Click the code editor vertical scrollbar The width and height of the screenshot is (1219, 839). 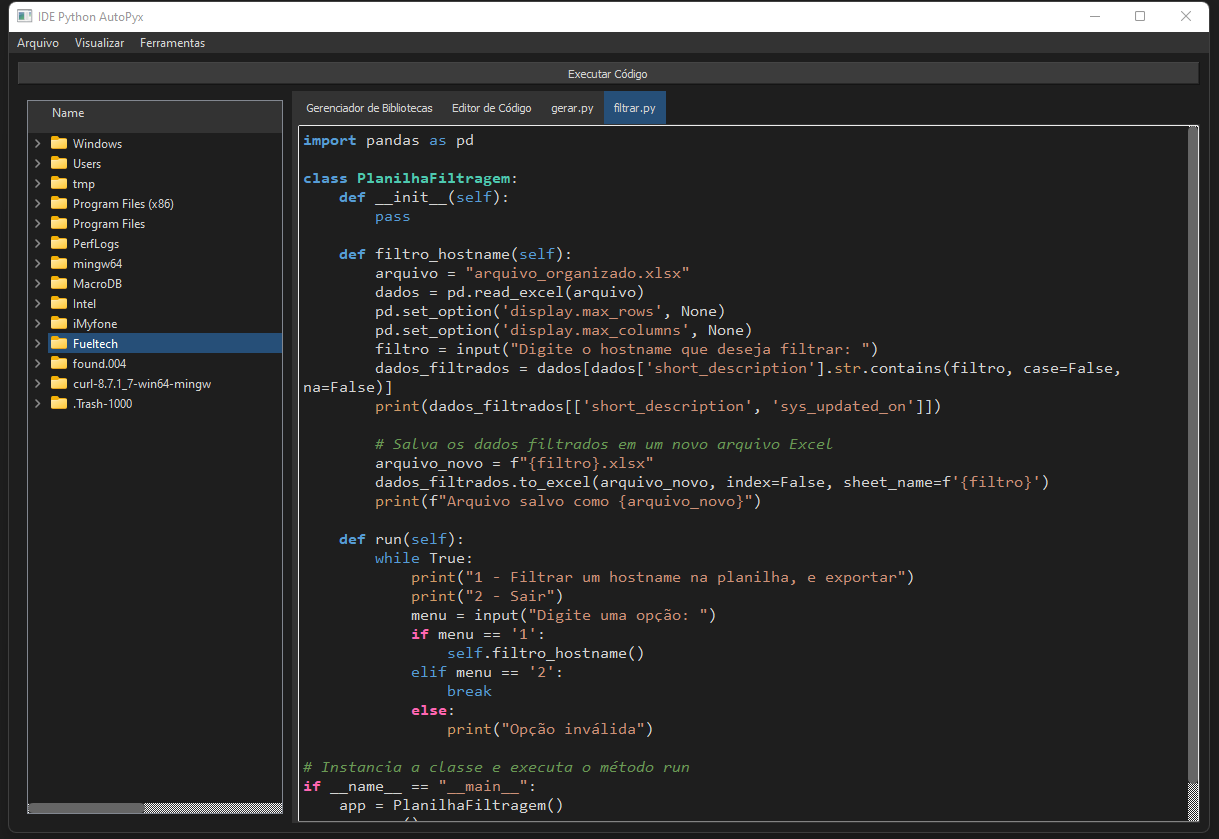click(x=1193, y=473)
